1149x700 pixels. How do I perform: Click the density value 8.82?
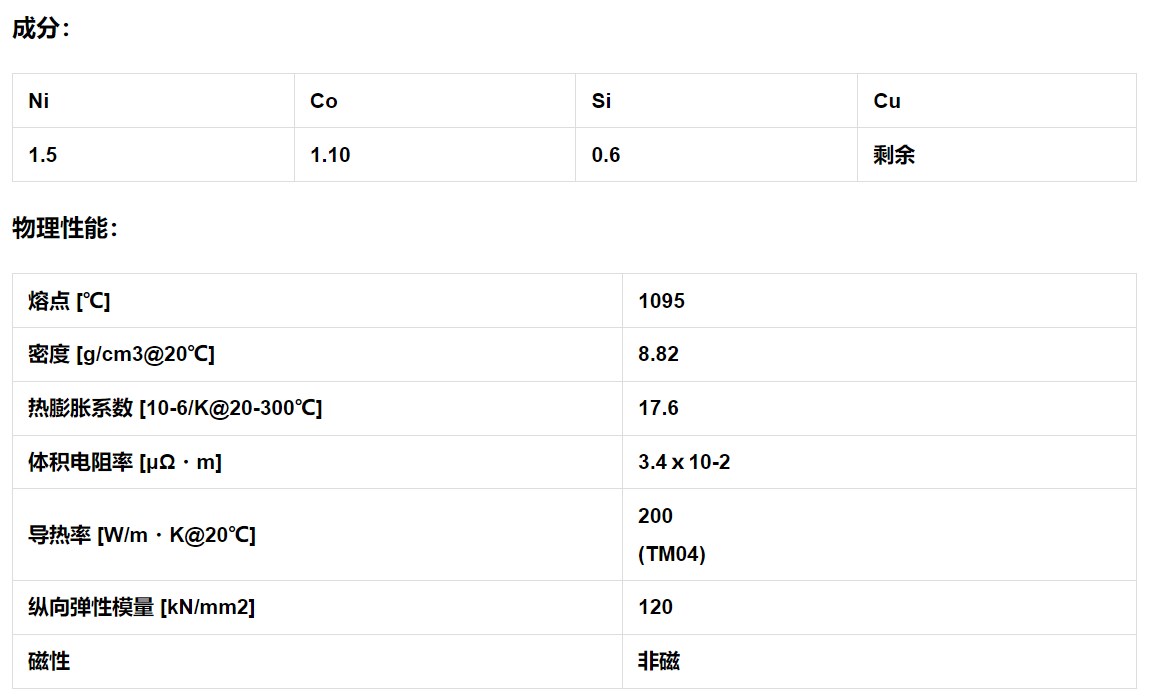(658, 355)
